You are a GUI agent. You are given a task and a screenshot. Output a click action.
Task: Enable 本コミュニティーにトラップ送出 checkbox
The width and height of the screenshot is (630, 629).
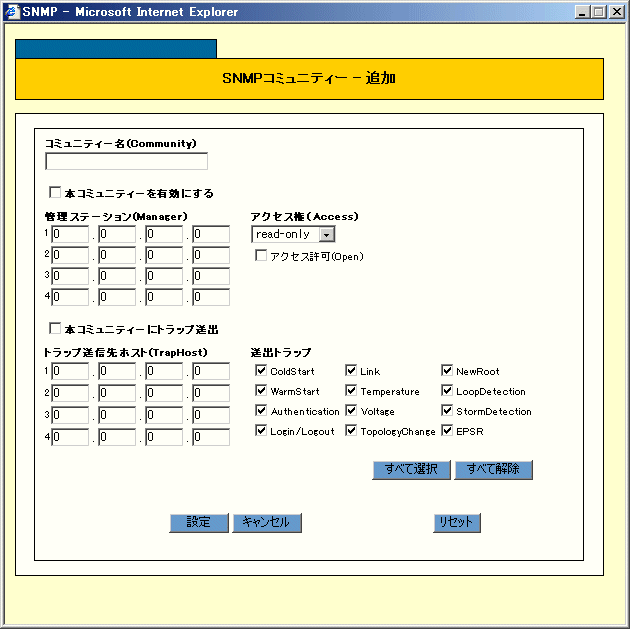pyautogui.click(x=55, y=328)
